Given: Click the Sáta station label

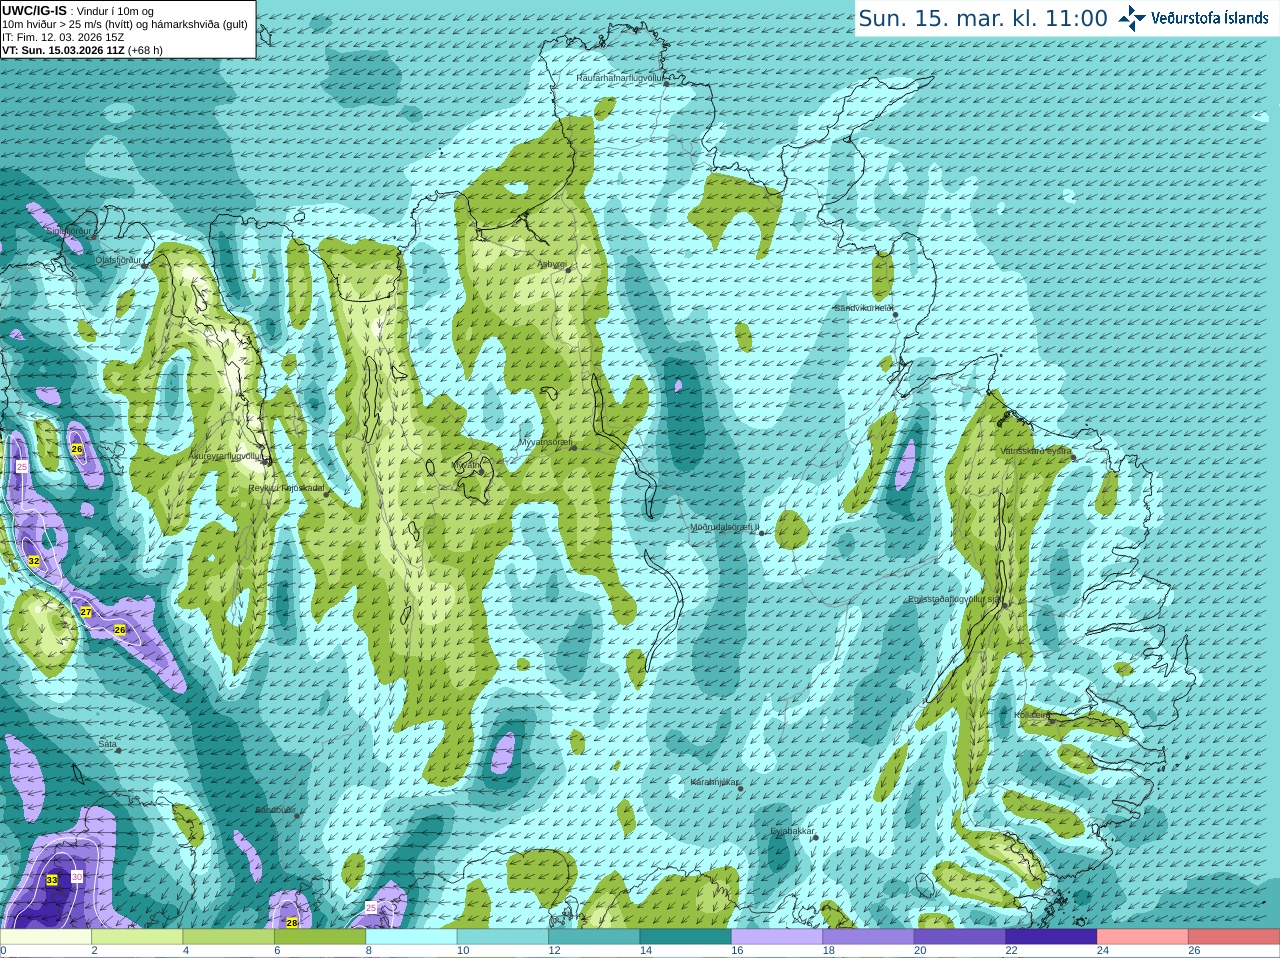Looking at the screenshot, I should coord(108,744).
